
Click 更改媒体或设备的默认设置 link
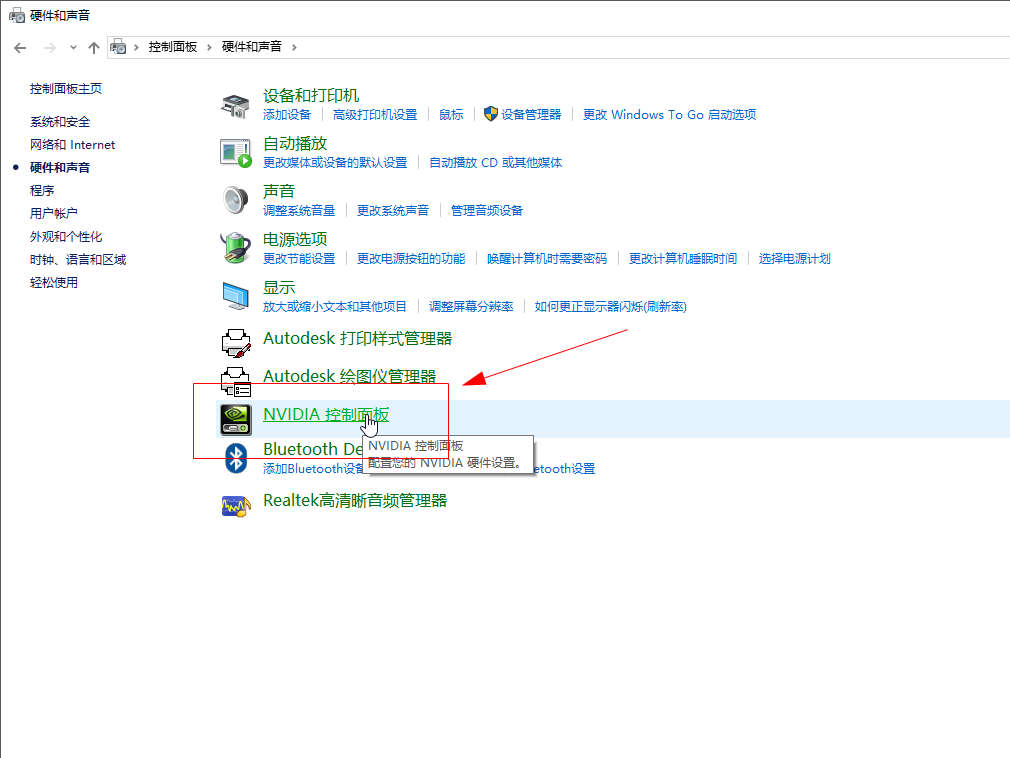tap(335, 162)
